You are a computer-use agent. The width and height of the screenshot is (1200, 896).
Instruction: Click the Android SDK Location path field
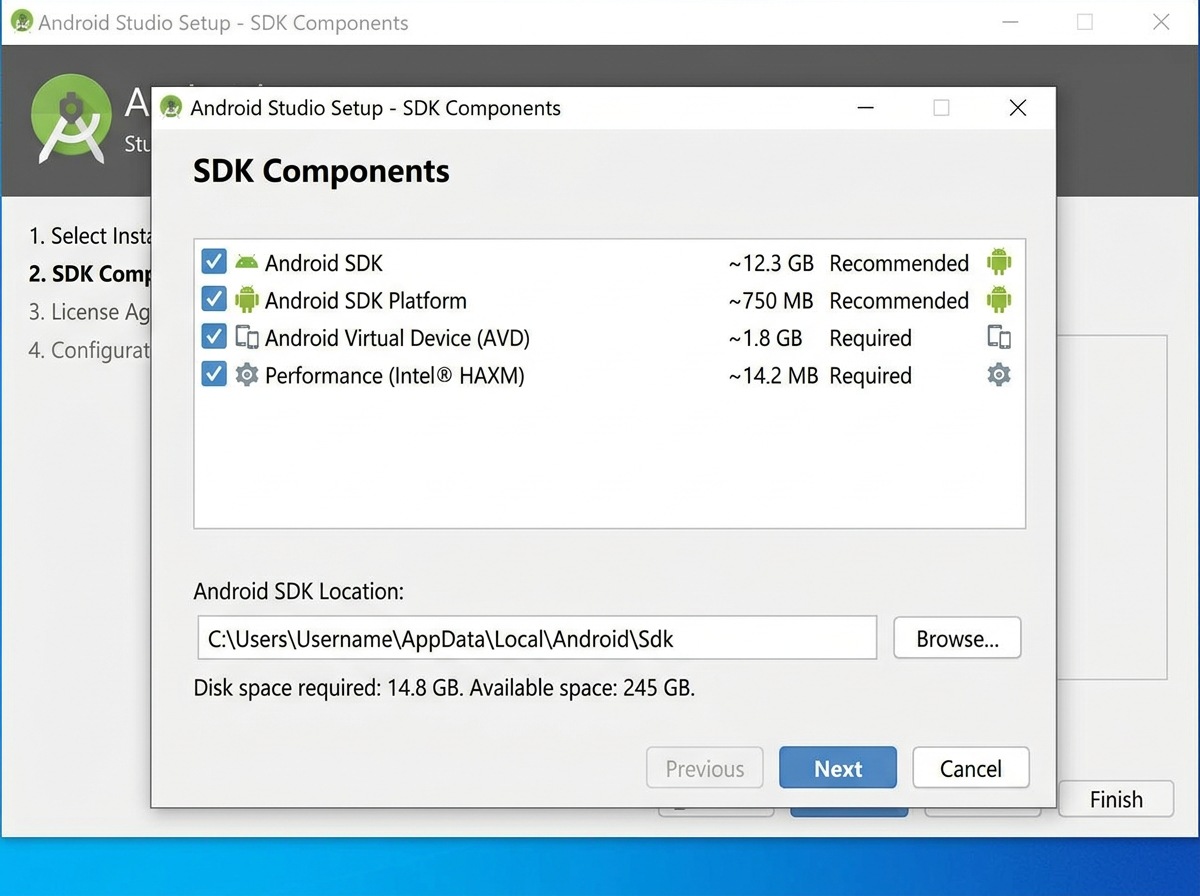coord(537,638)
